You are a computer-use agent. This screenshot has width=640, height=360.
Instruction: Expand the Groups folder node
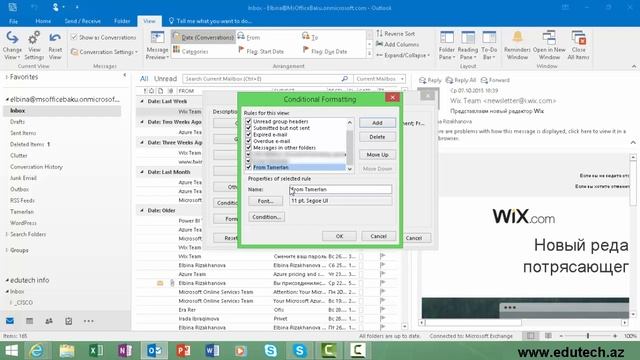pyautogui.click(x=7, y=250)
